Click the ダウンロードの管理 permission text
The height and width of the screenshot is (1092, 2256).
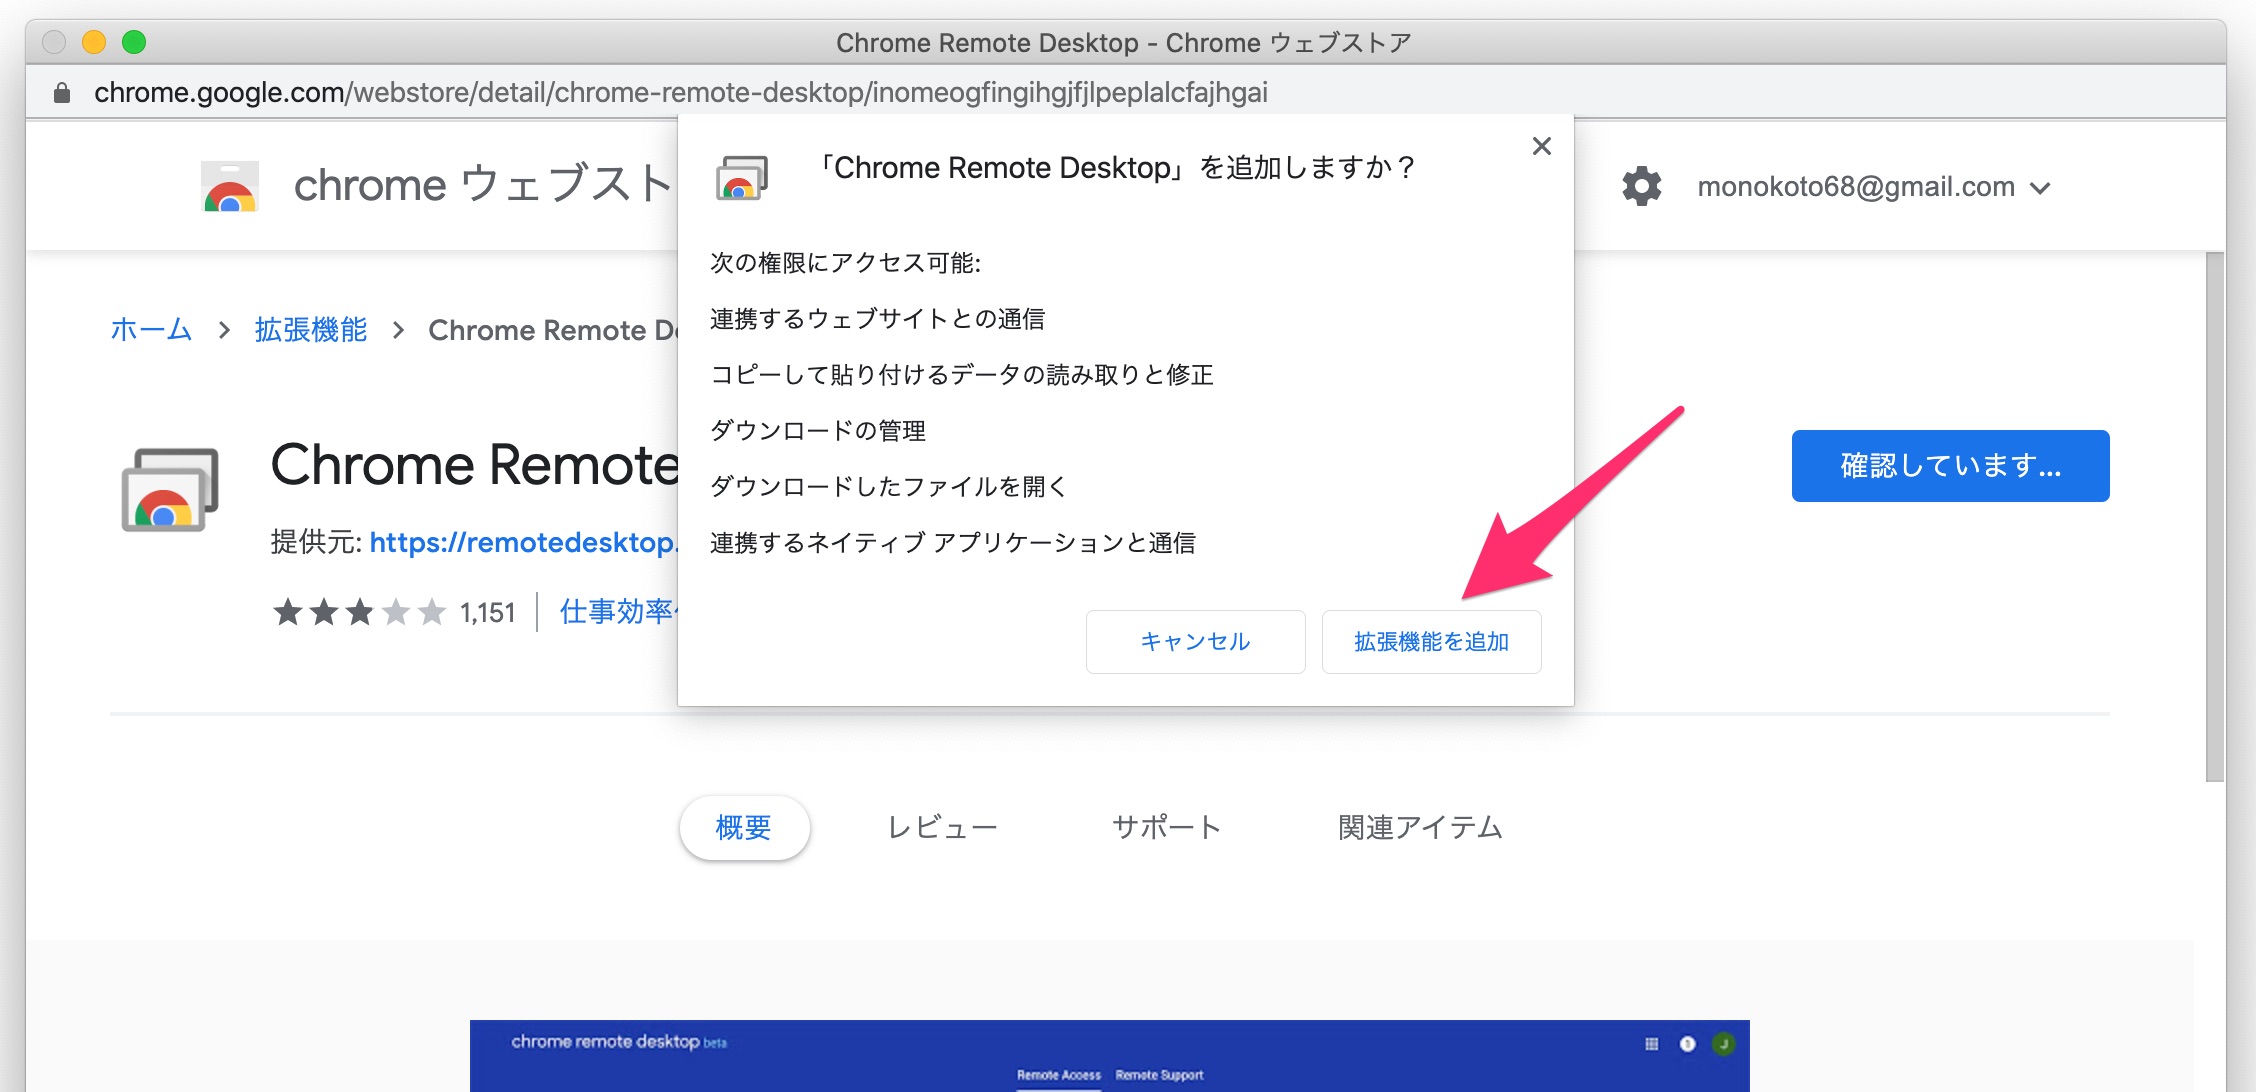tap(818, 431)
